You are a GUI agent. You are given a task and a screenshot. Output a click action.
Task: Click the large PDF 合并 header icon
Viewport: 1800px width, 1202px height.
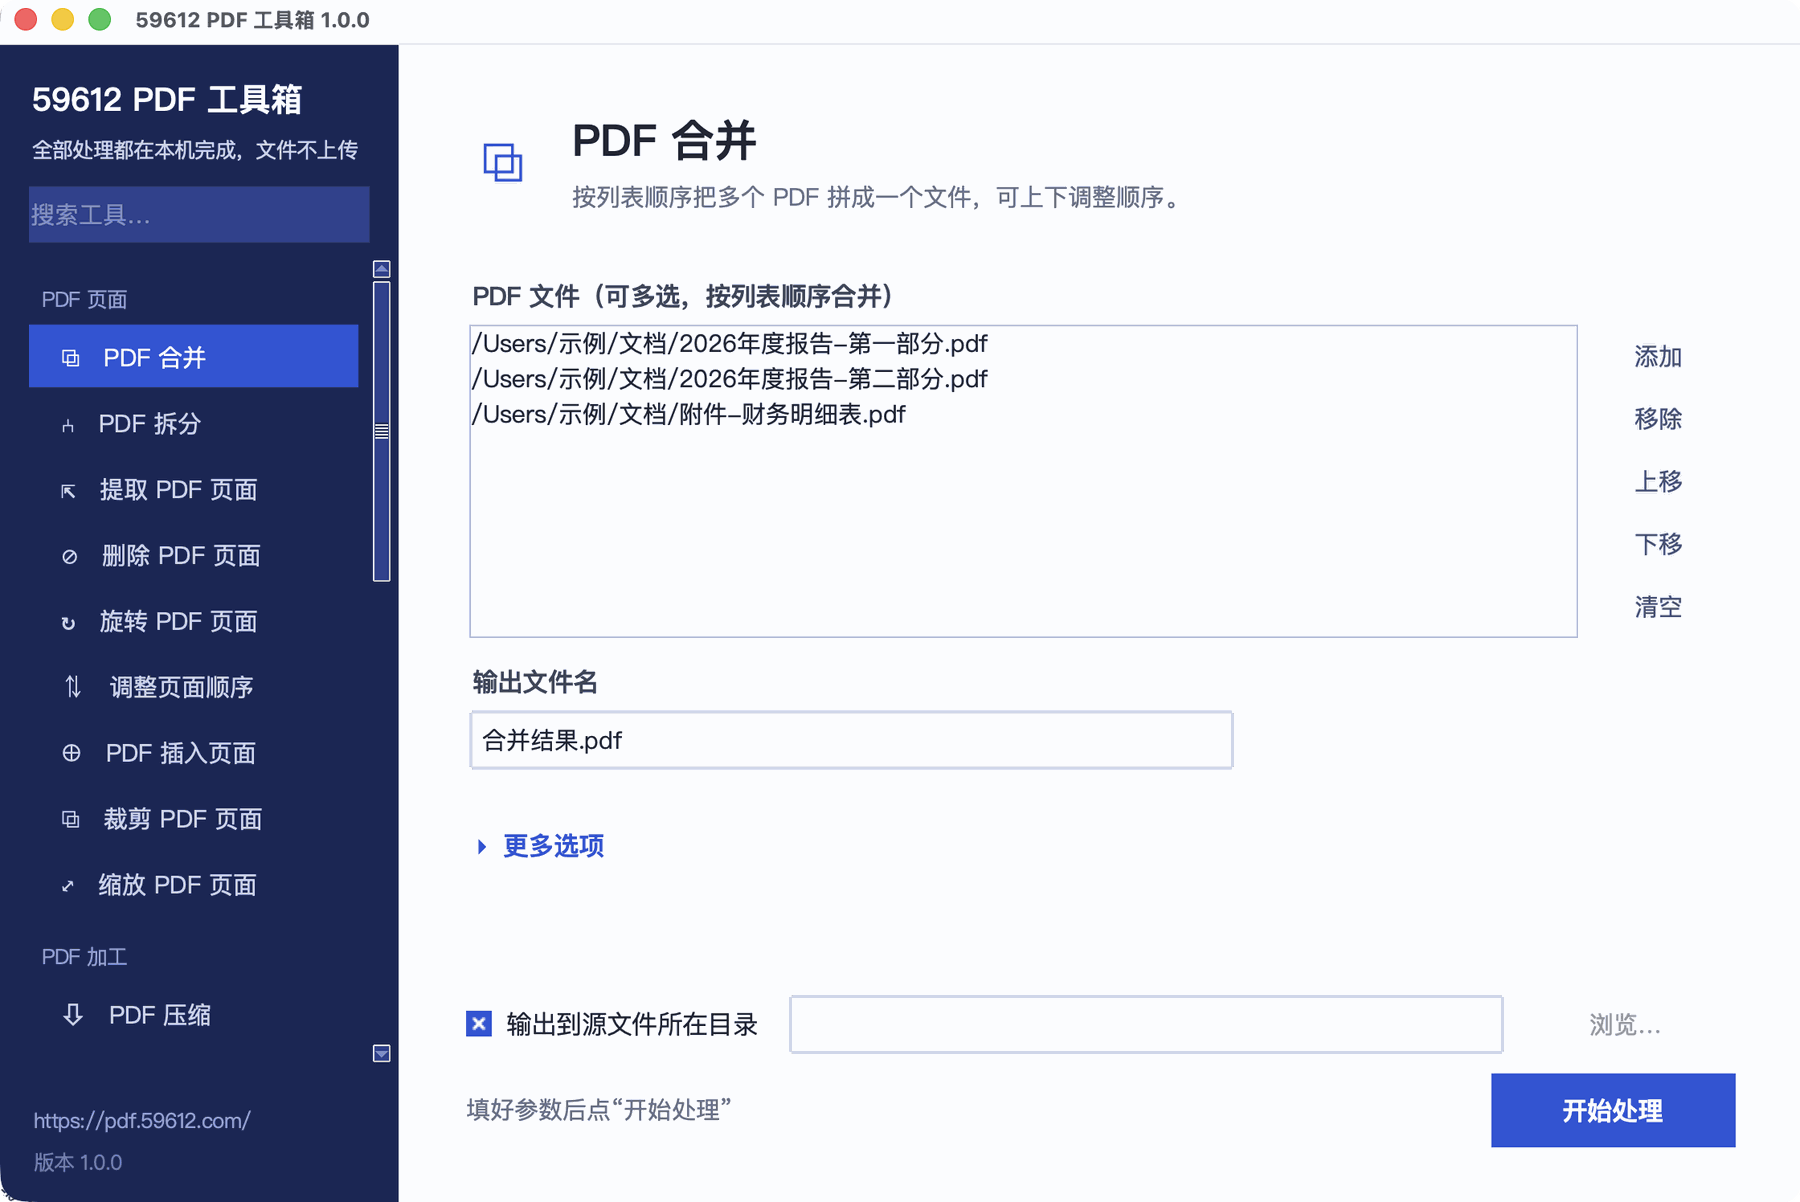(x=503, y=162)
